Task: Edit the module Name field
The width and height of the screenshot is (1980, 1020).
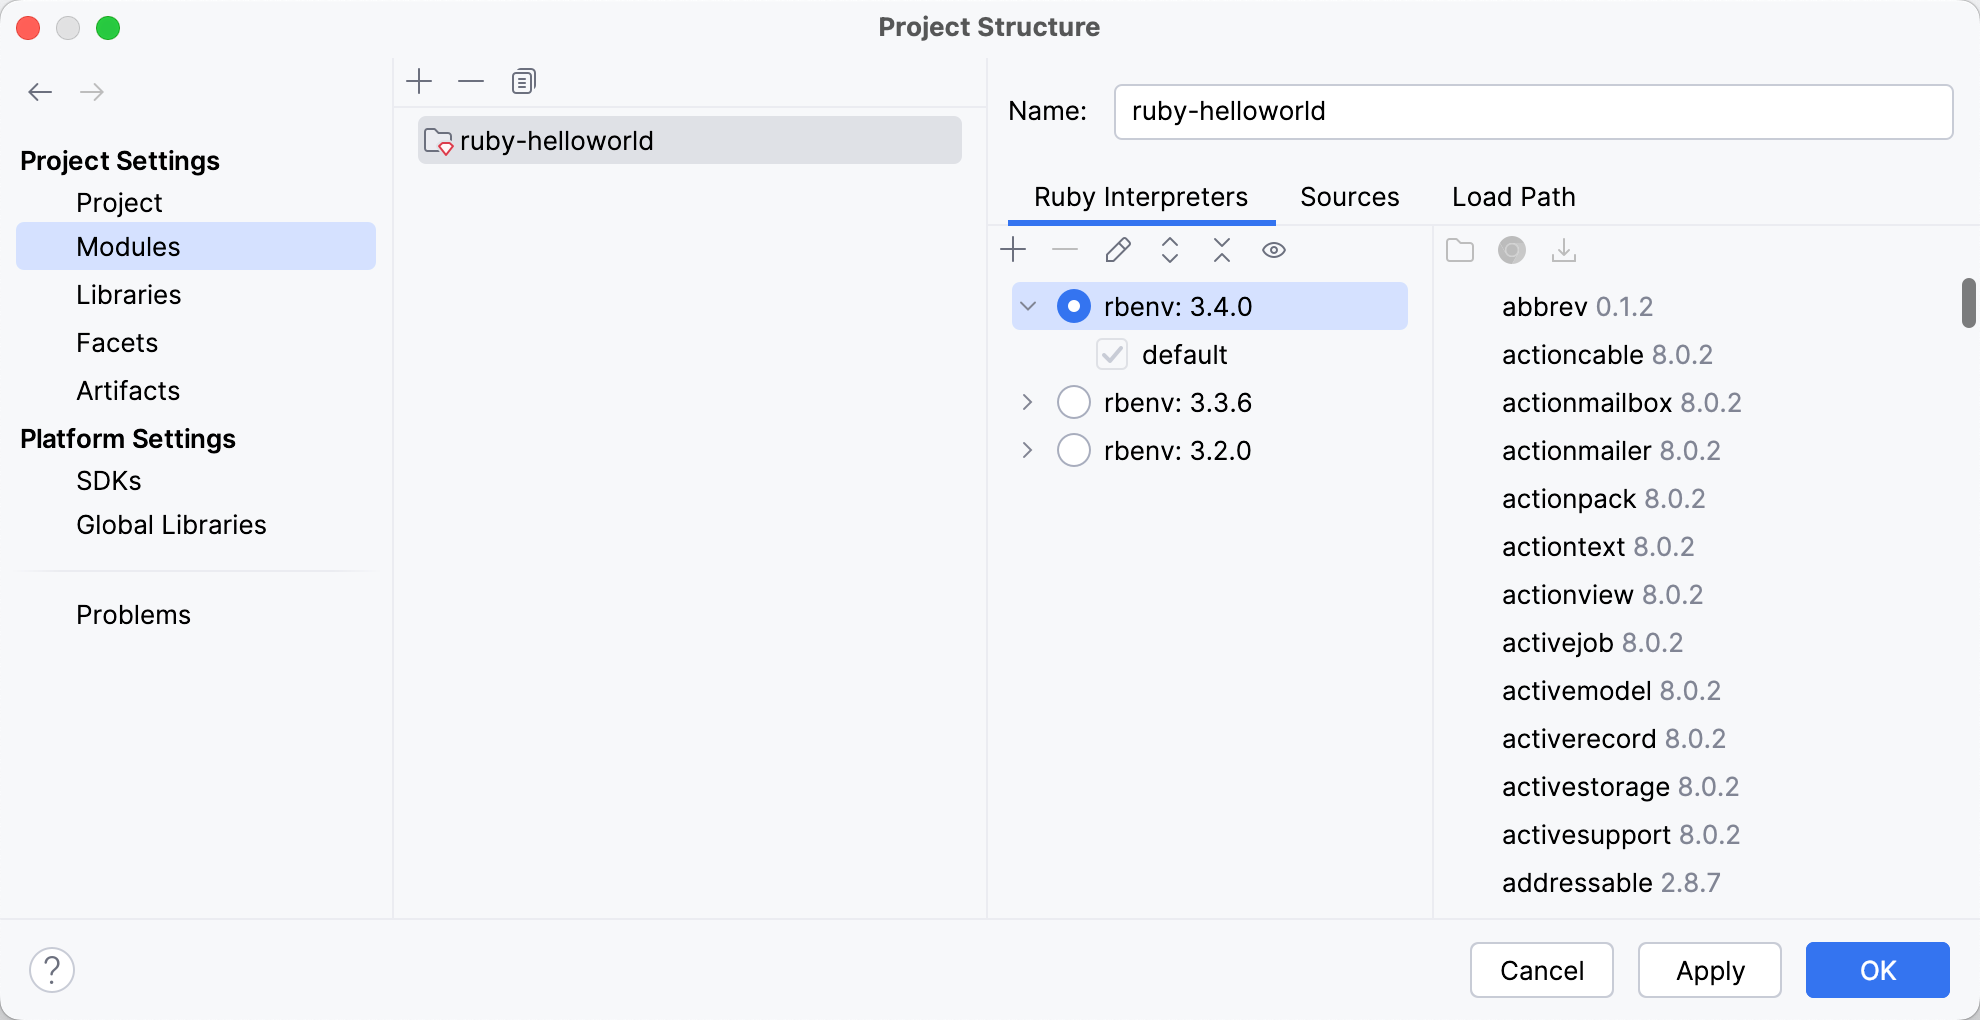Action: pos(1532,111)
